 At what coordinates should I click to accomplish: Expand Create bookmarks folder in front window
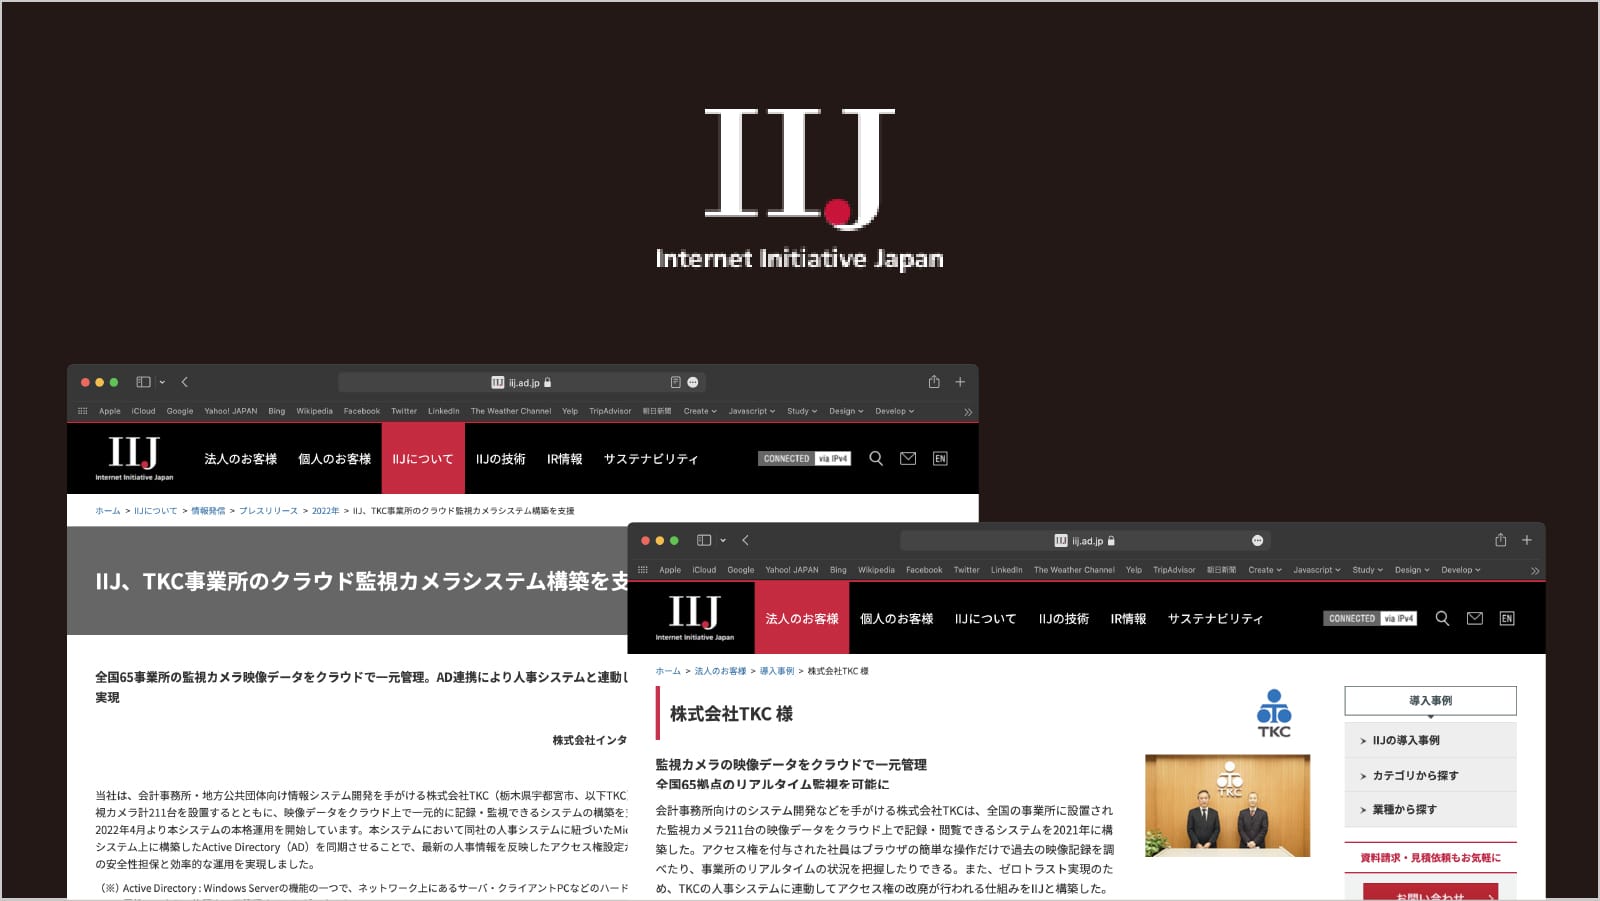coord(1265,570)
